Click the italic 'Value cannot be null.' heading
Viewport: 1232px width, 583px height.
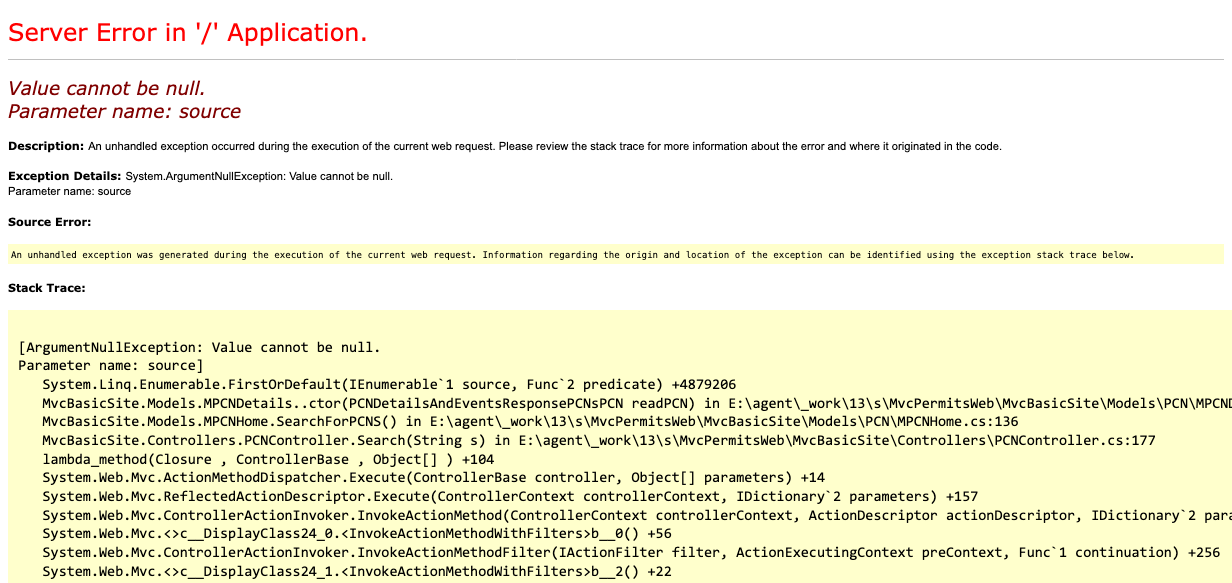click(107, 88)
